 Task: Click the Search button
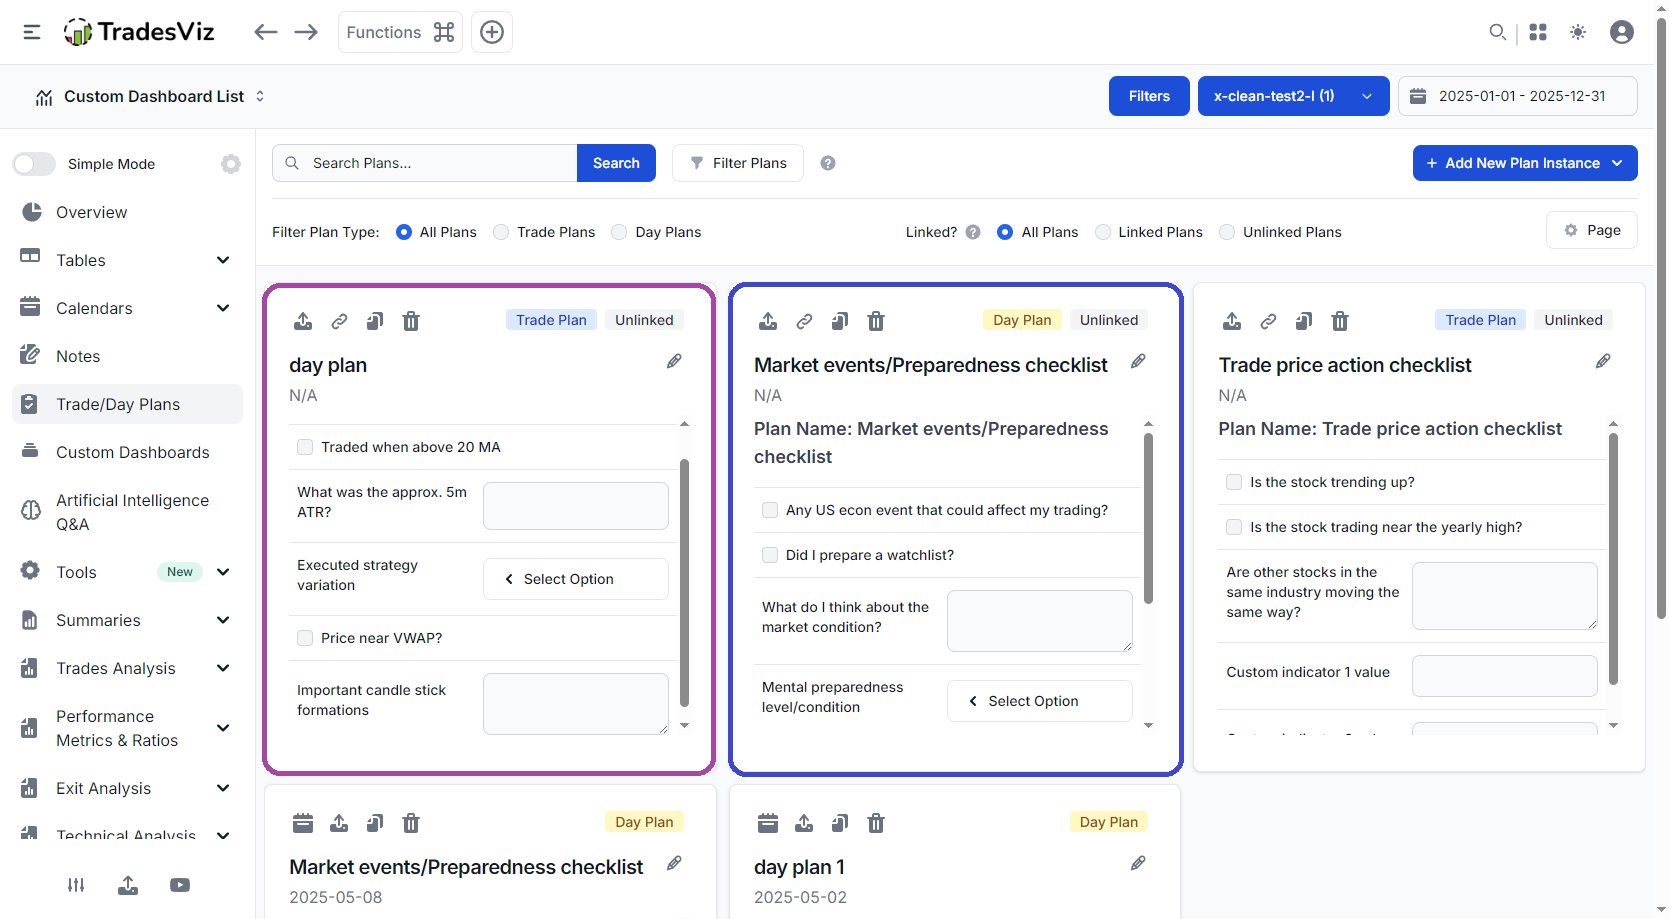click(x=616, y=163)
